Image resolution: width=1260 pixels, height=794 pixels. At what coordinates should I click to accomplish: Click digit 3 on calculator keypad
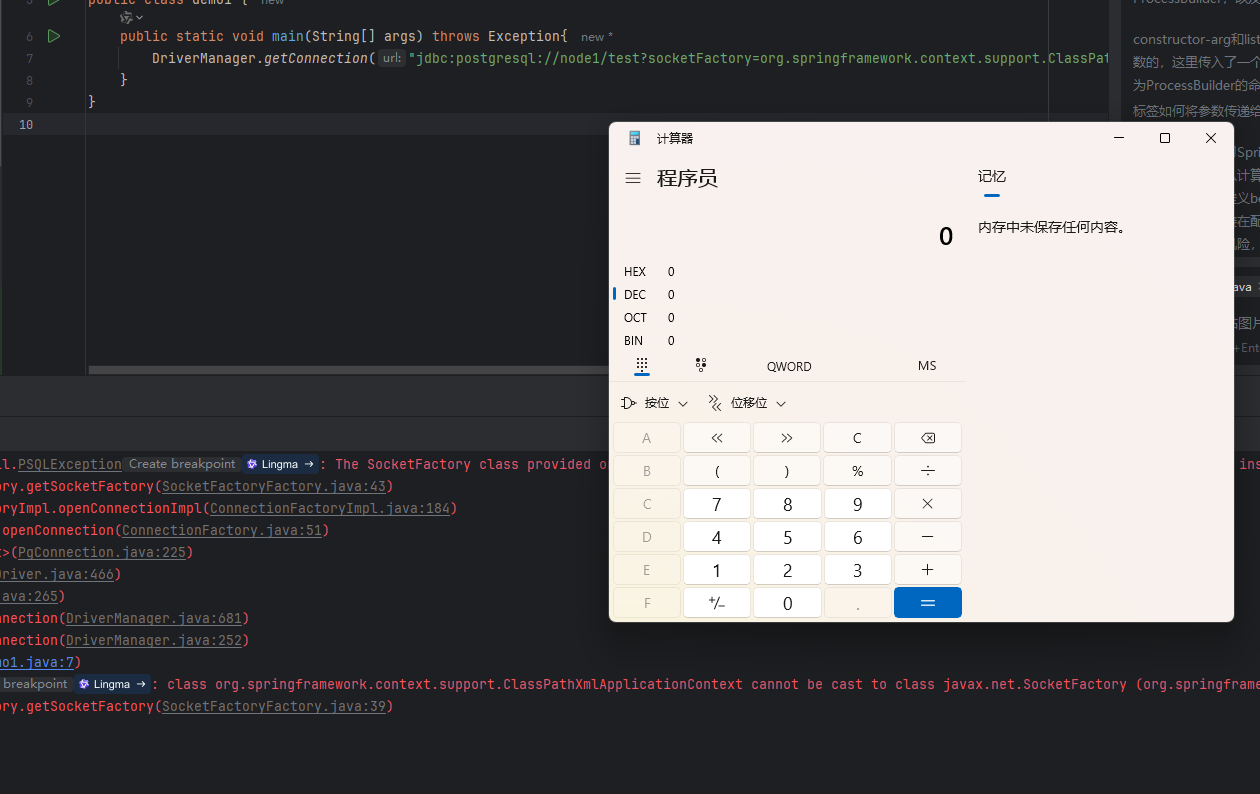[x=857, y=570]
